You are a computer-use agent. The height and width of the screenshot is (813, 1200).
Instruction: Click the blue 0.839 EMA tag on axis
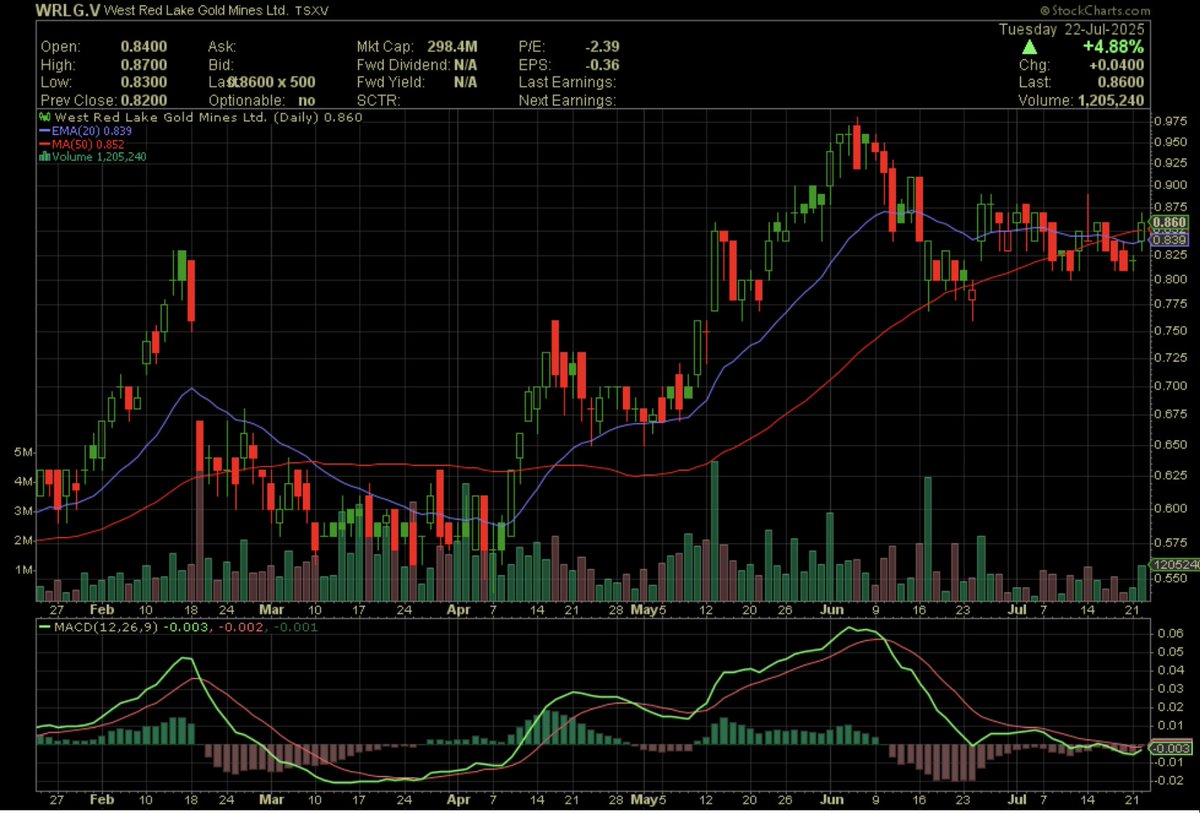pos(1170,240)
